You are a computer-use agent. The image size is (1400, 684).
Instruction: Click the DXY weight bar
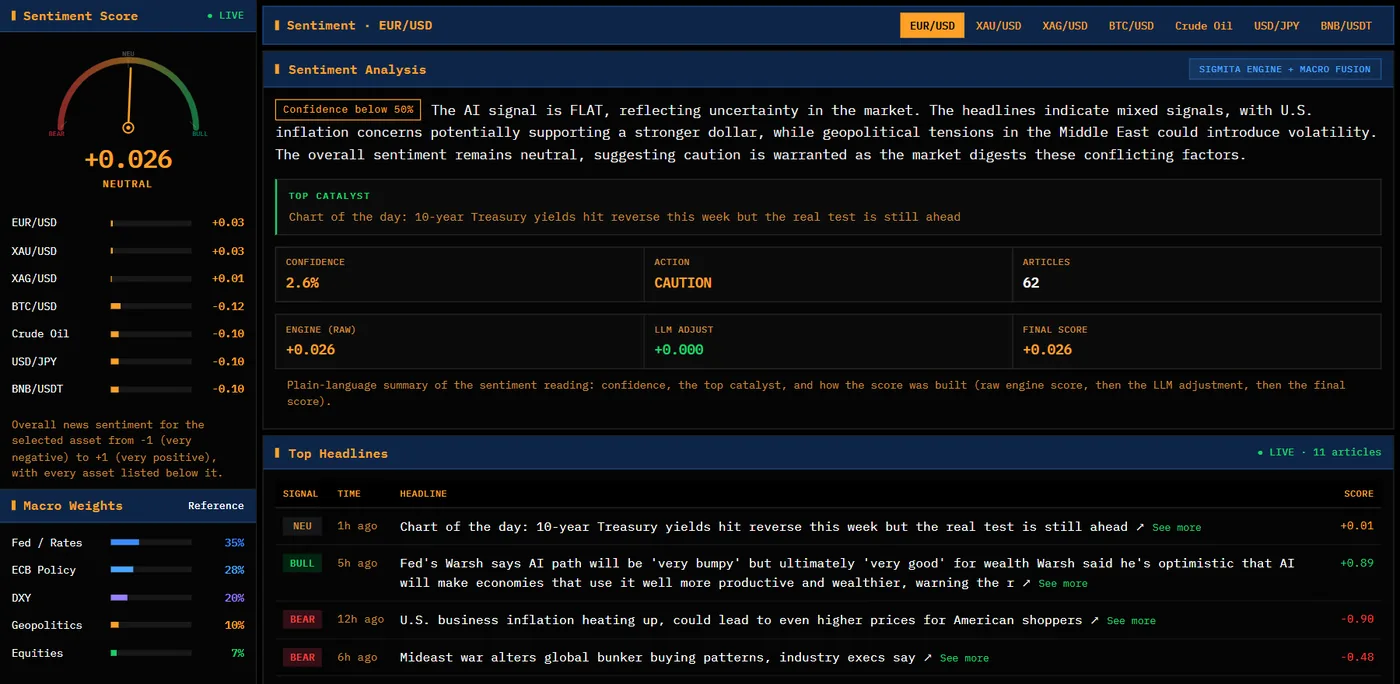[151, 598]
